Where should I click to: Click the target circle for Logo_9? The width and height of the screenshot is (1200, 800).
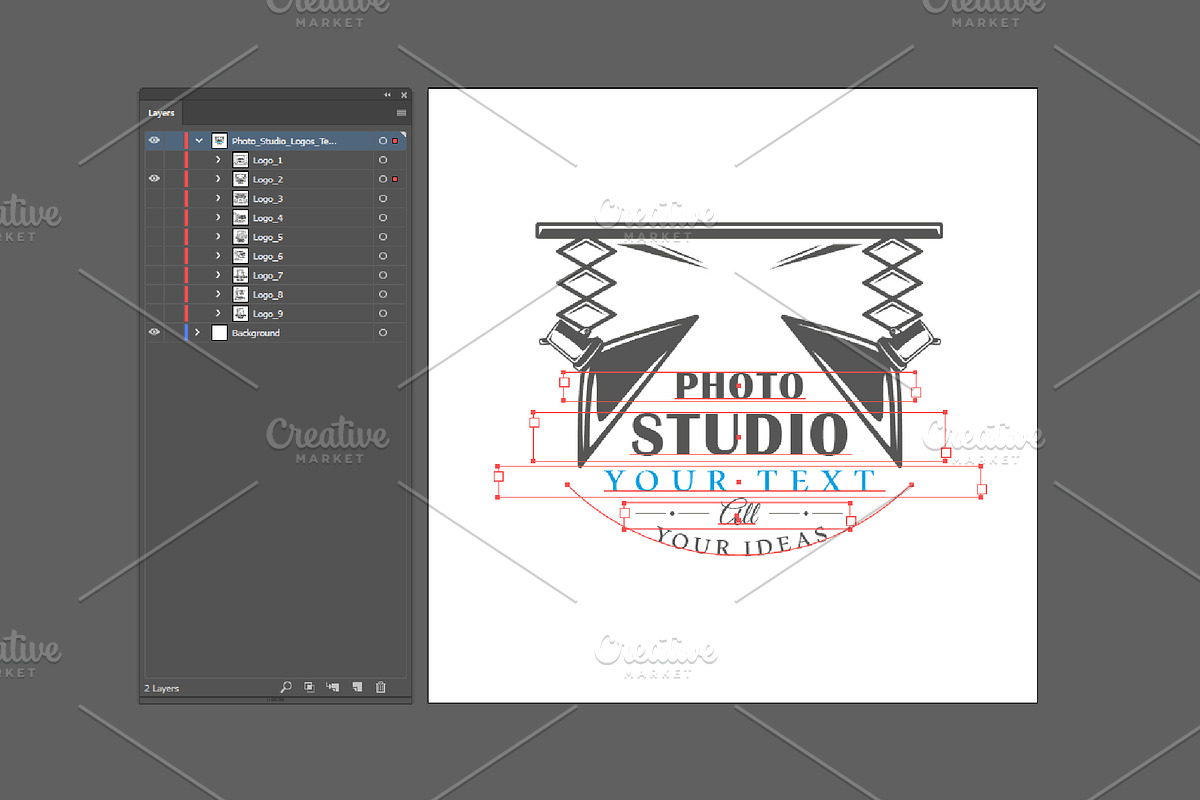click(383, 314)
